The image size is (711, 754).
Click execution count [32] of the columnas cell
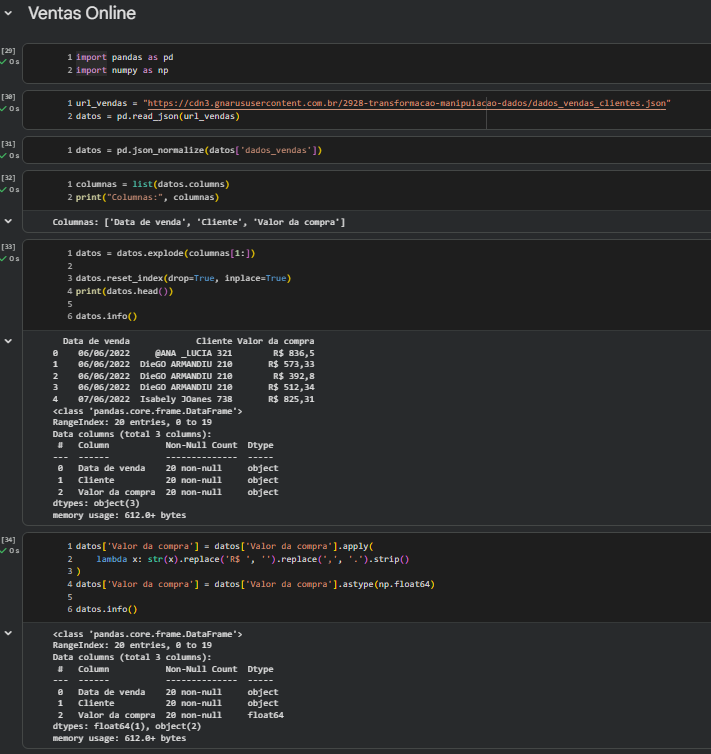click(9, 177)
